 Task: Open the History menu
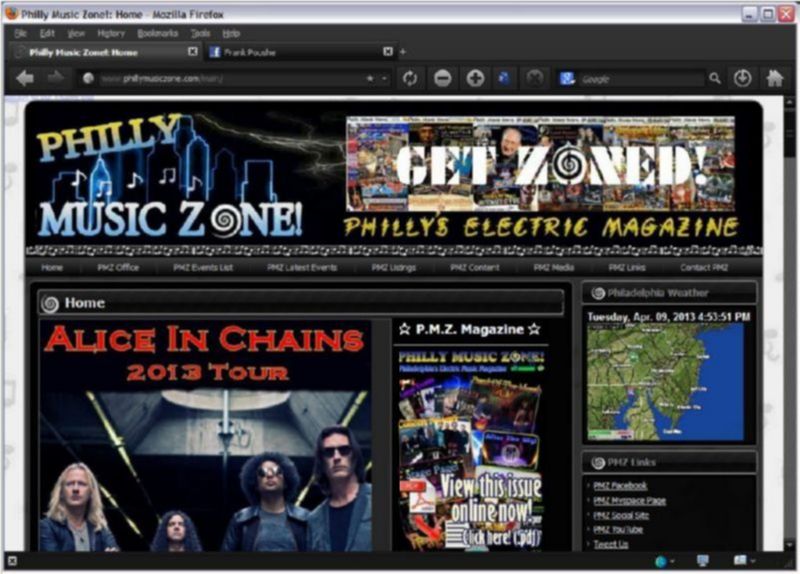(111, 34)
